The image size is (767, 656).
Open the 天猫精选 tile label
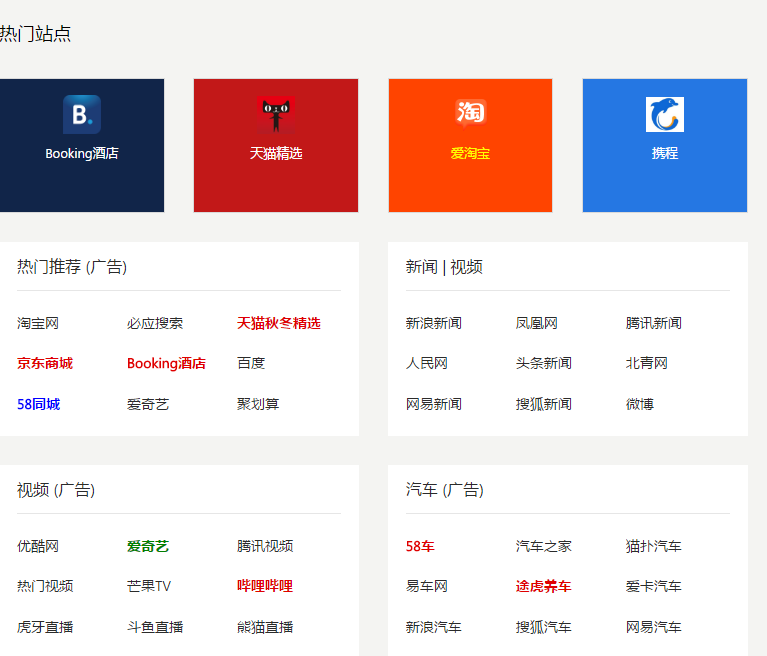pos(276,154)
